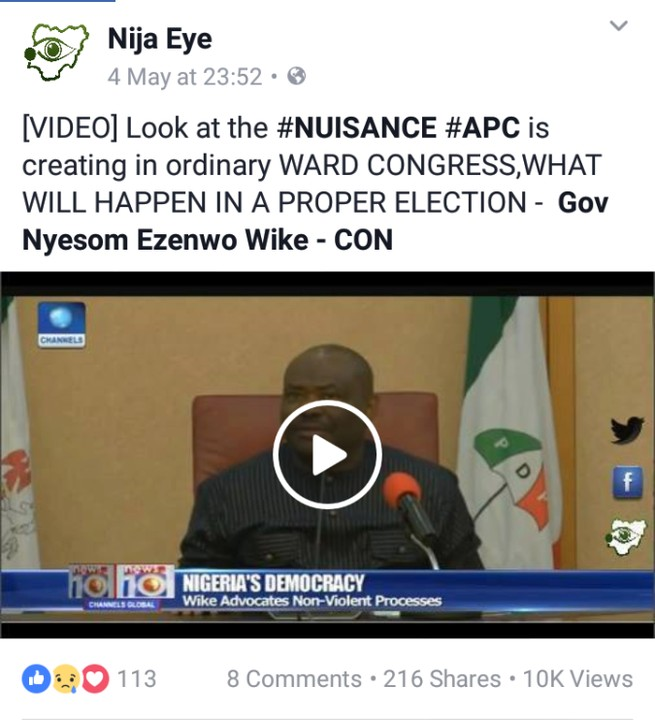Open the #NUISANCE hashtag

coord(356,128)
